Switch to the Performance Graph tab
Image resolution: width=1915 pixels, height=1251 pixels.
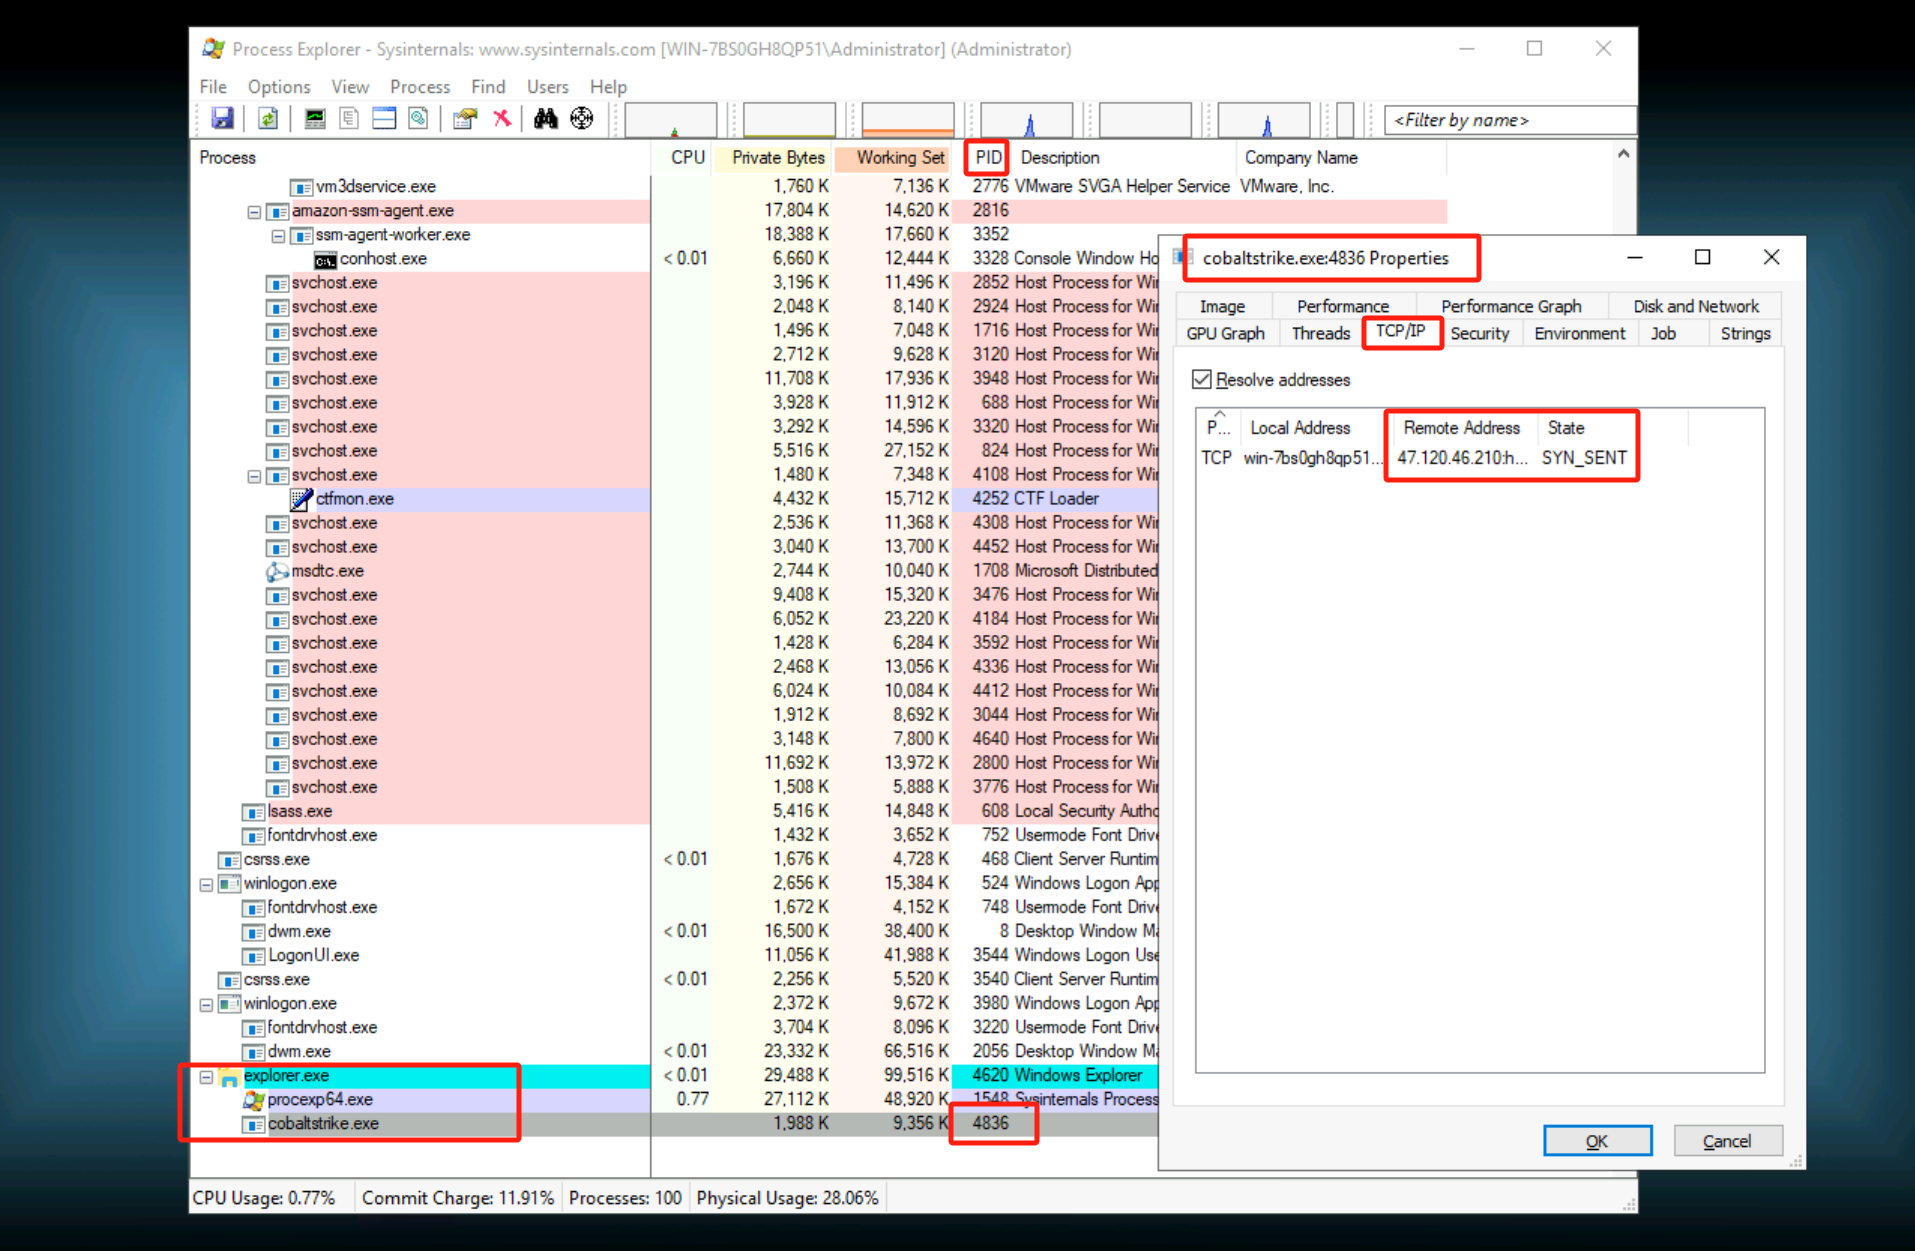[1511, 306]
